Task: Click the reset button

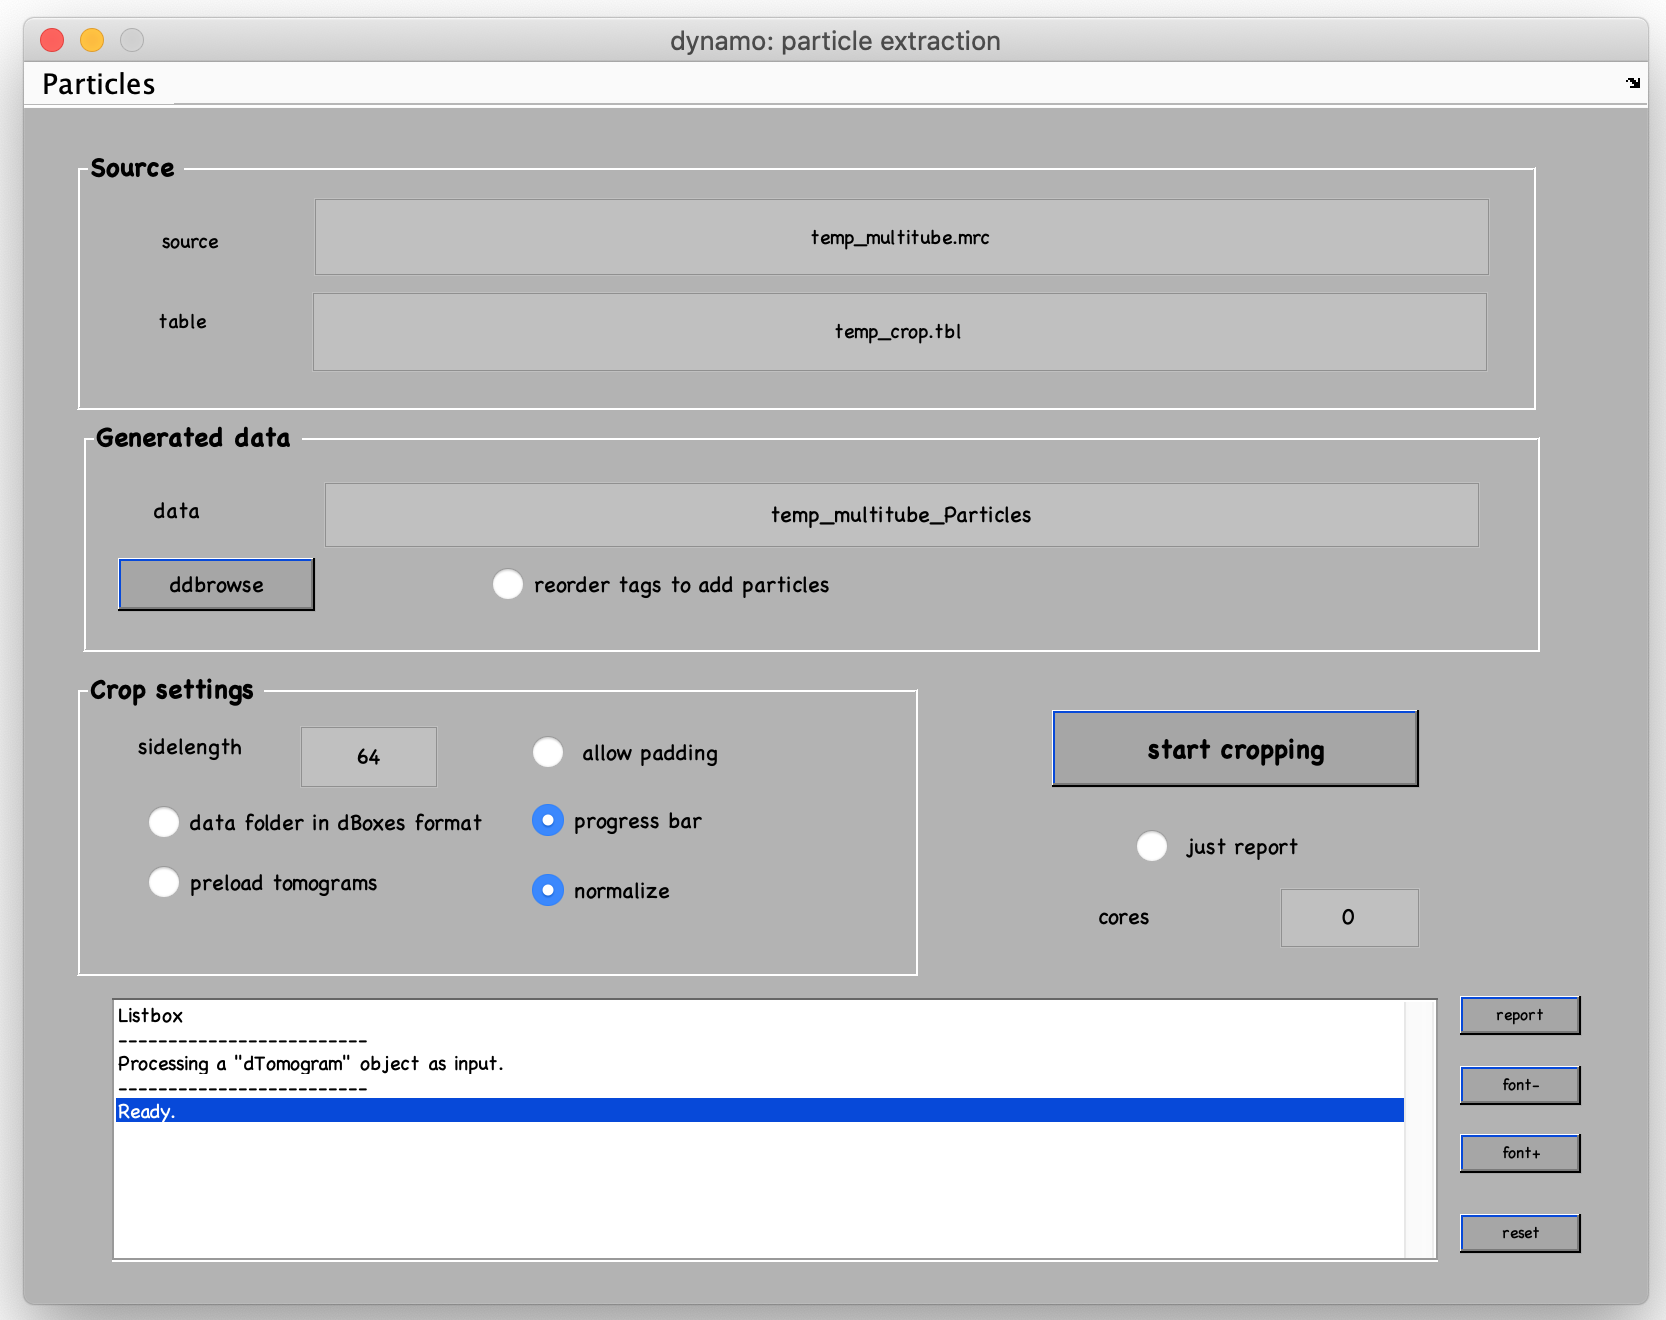Action: coord(1520,1233)
